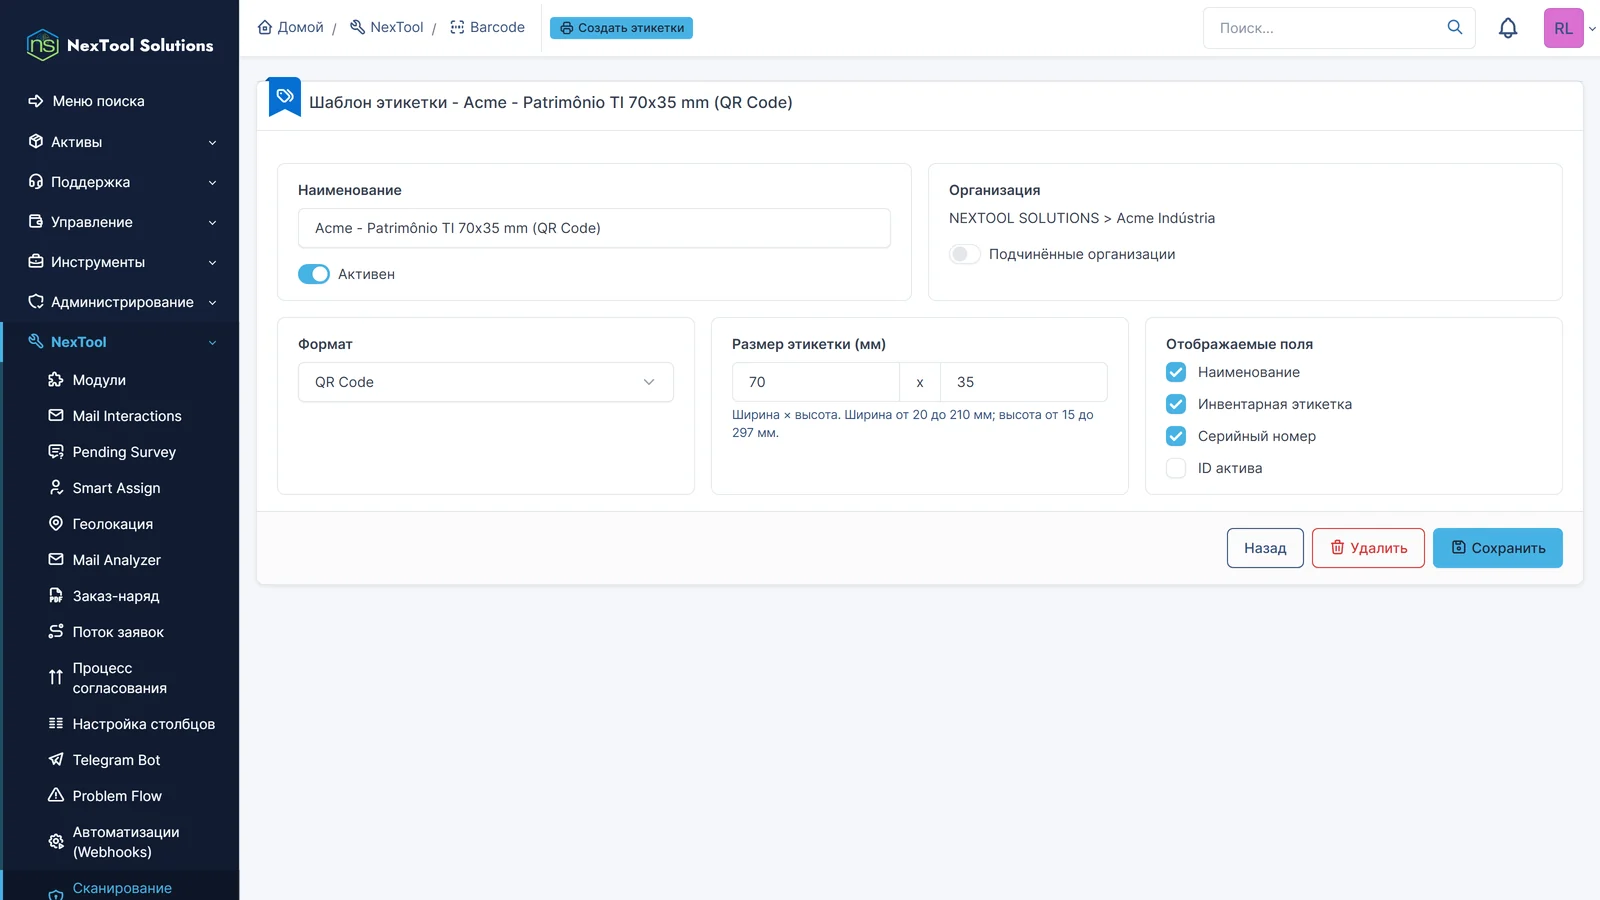Uncheck the Наименование field checkbox
1600x900 pixels.
tap(1176, 372)
